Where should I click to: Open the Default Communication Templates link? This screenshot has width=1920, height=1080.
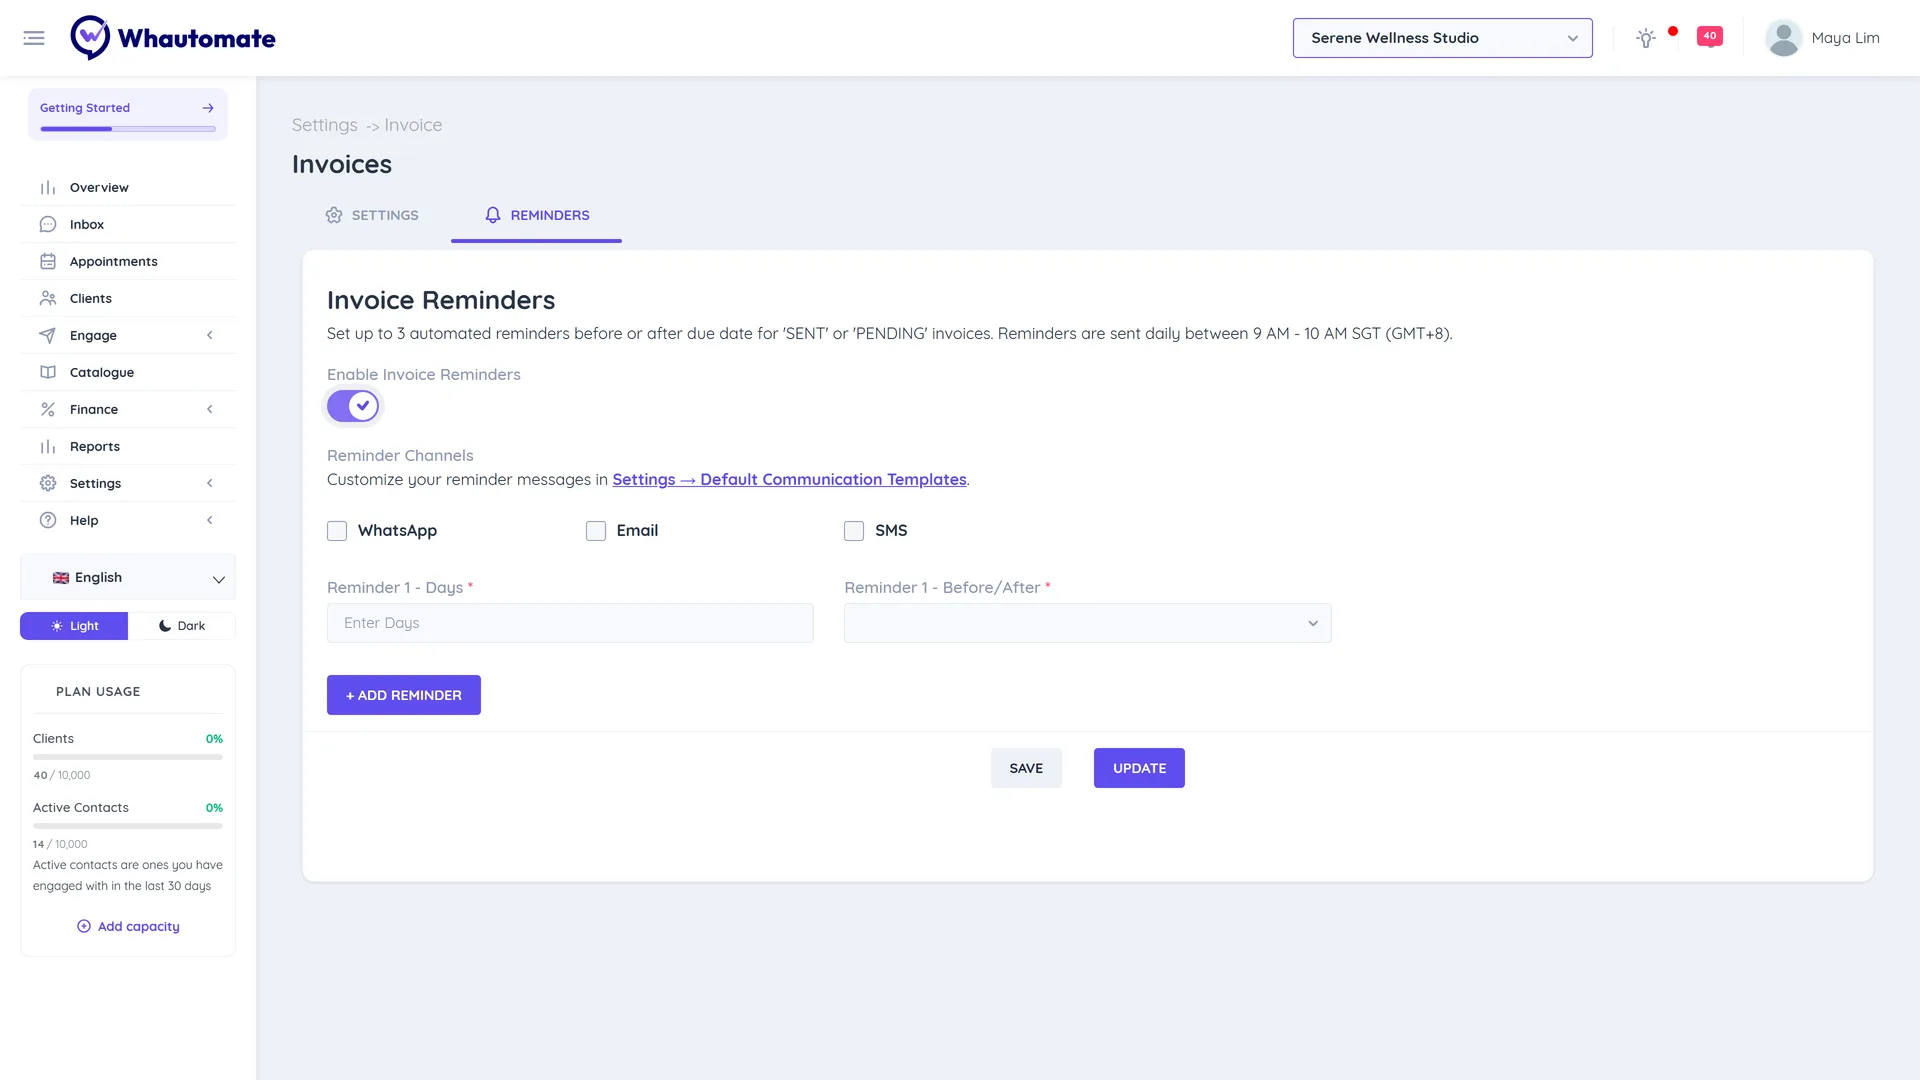(x=789, y=479)
